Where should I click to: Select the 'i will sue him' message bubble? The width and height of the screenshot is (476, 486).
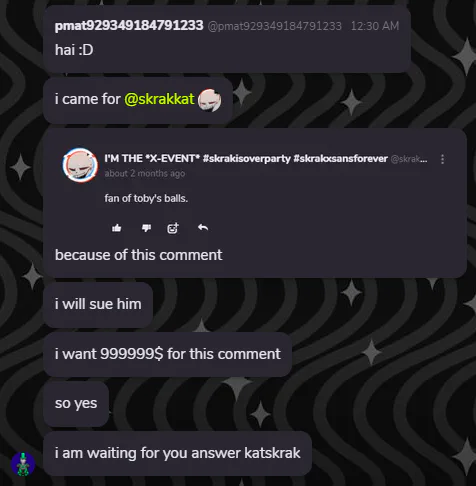pyautogui.click(x=98, y=304)
